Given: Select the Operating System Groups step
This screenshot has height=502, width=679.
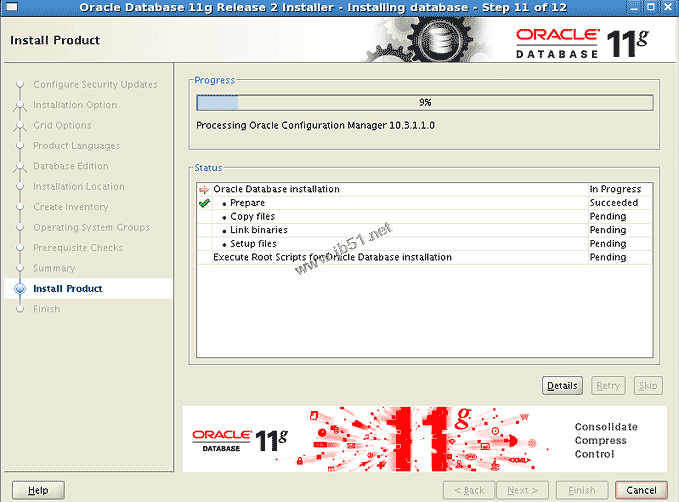Looking at the screenshot, I should pyautogui.click(x=91, y=227).
